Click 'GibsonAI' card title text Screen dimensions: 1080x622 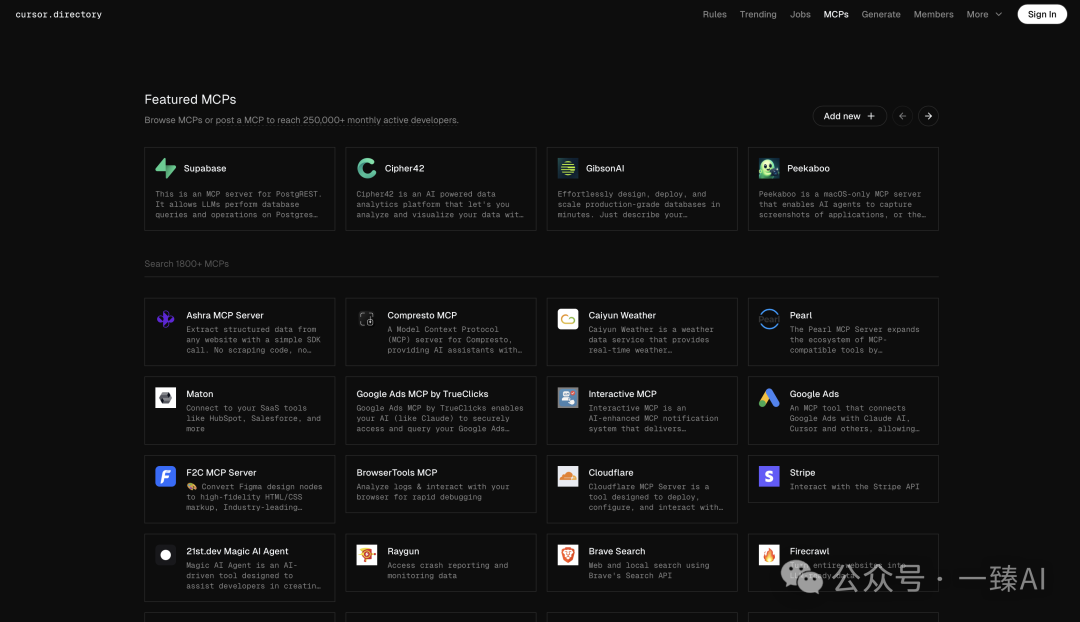point(605,168)
